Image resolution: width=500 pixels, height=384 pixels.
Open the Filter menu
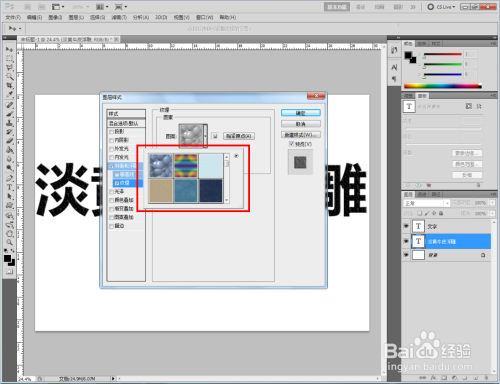[x=119, y=17]
